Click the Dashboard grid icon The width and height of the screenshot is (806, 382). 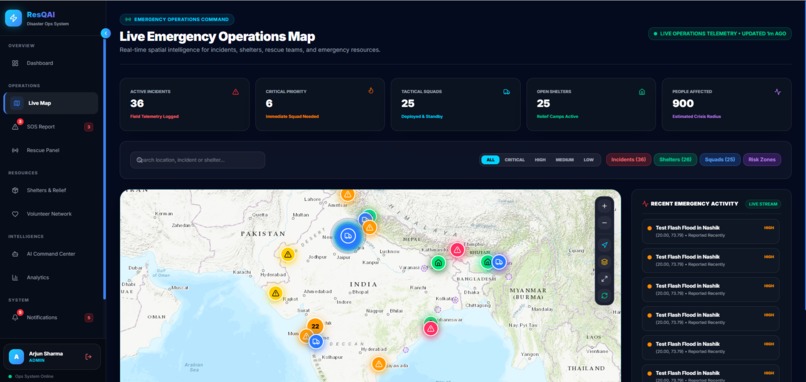pos(15,63)
